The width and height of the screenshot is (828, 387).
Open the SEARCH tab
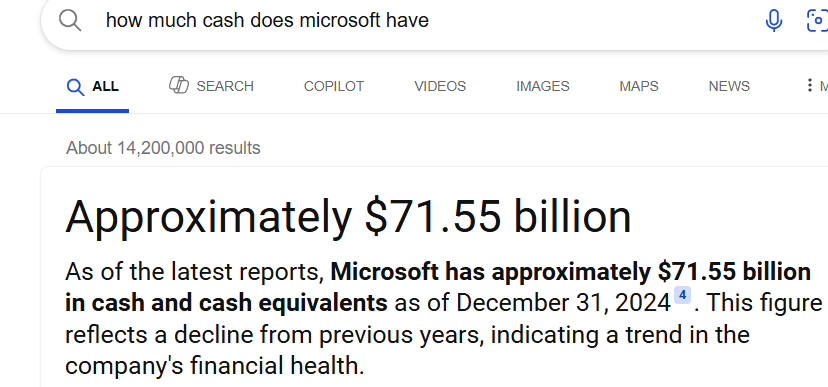click(x=211, y=86)
